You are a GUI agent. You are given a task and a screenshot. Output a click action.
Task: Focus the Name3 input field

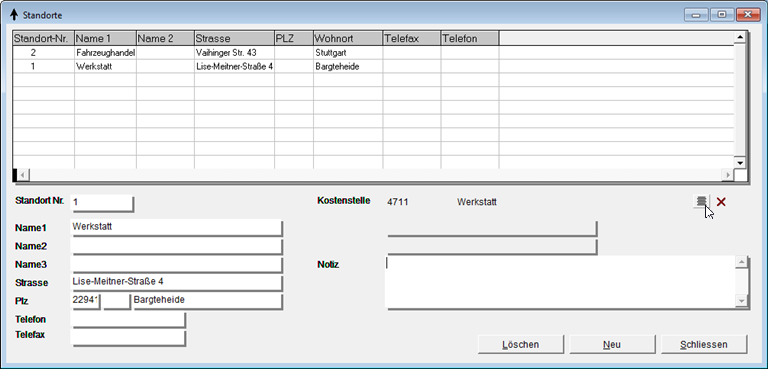(x=176, y=265)
